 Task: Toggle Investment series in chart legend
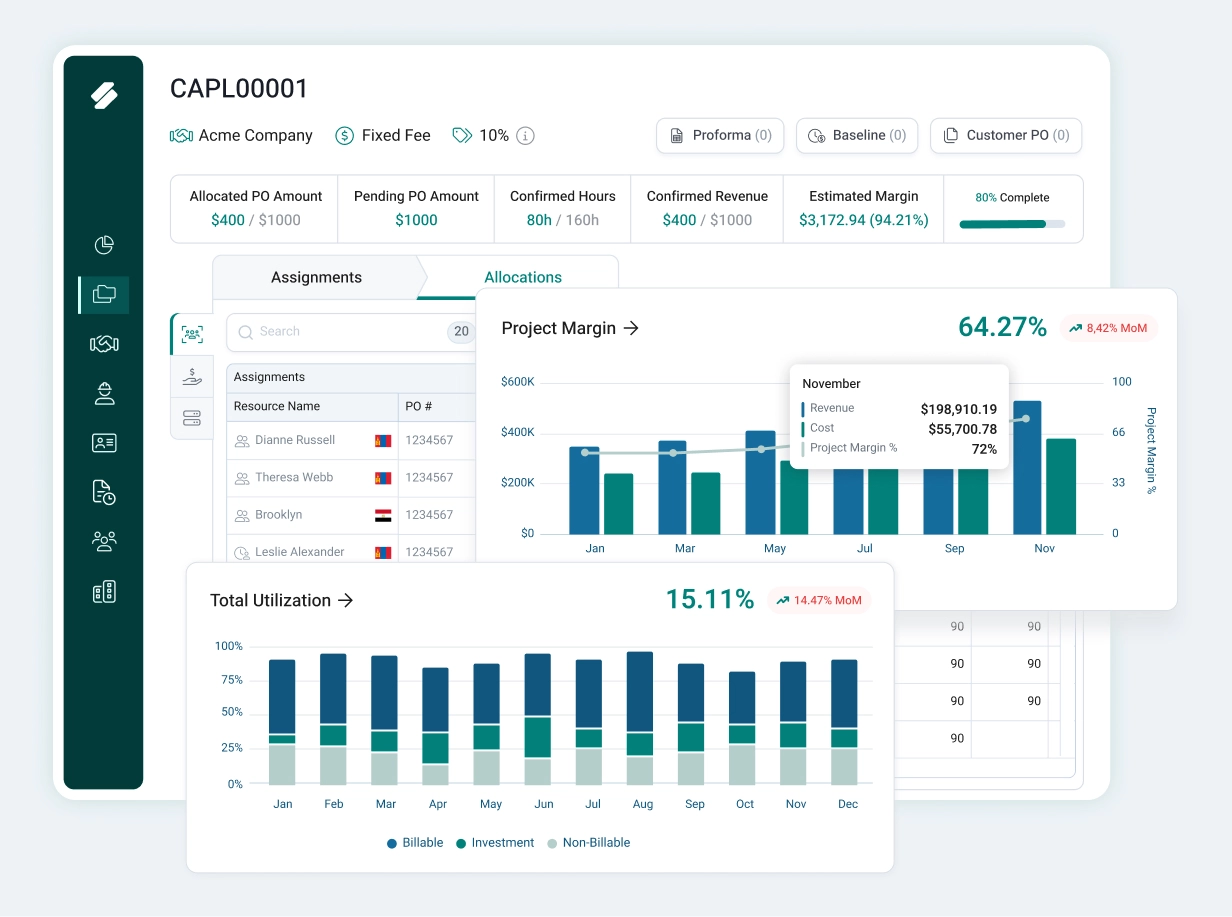click(x=495, y=843)
